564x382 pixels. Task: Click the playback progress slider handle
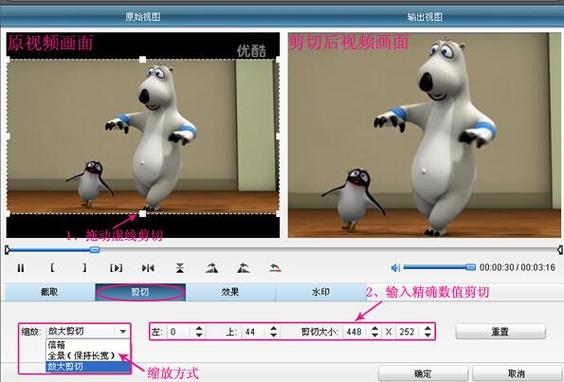pyautogui.click(x=94, y=249)
